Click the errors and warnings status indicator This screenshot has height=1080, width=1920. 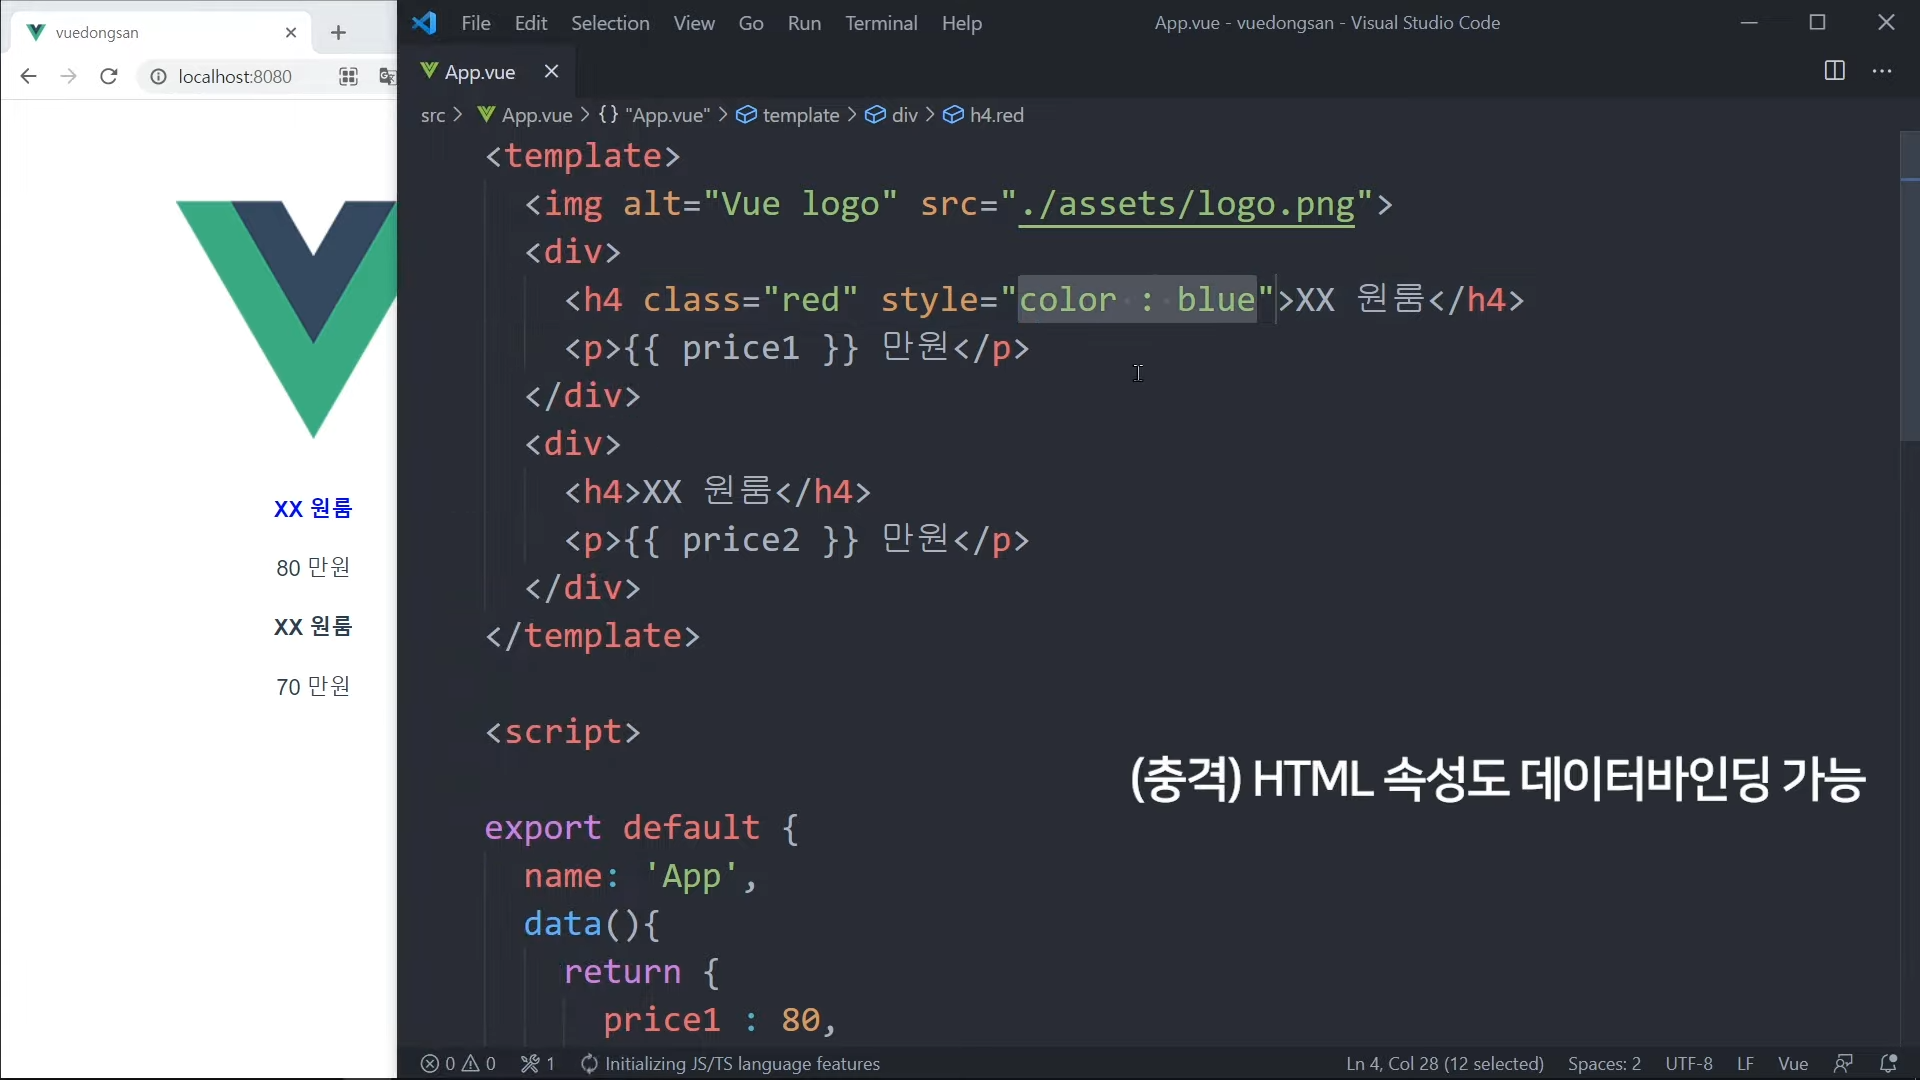tap(458, 1063)
